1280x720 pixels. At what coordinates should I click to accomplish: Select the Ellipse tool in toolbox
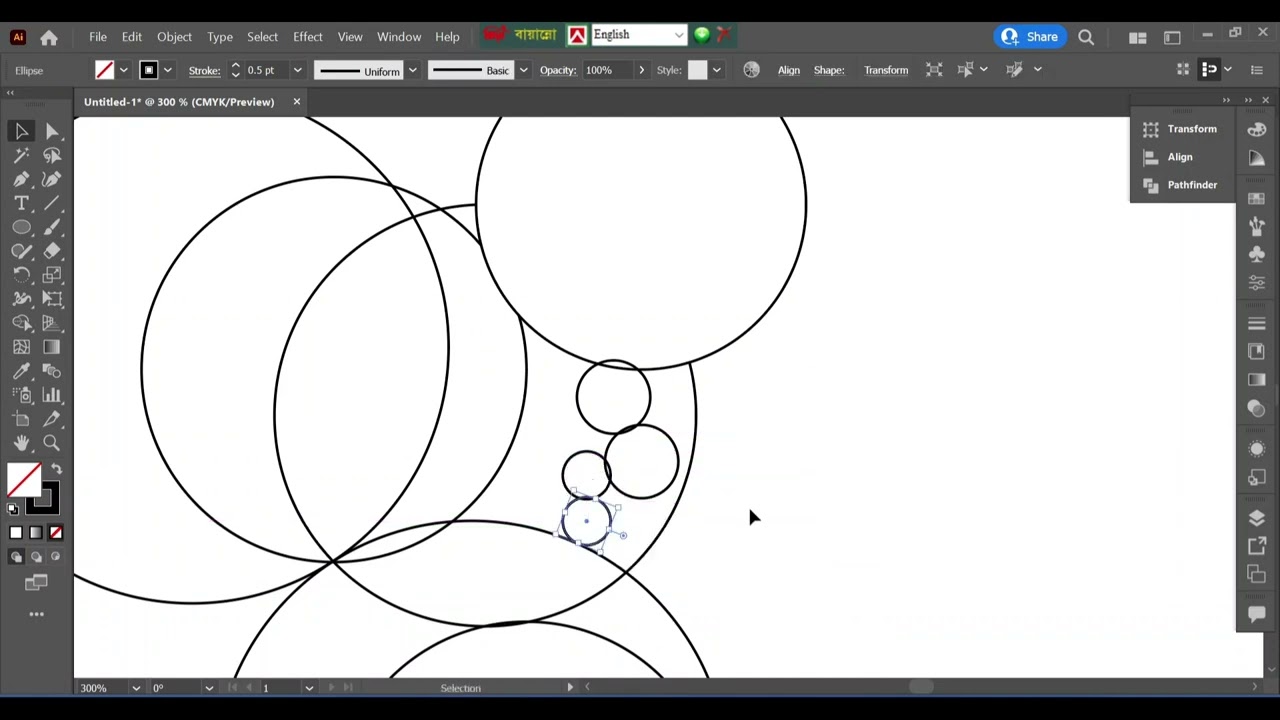click(21, 227)
